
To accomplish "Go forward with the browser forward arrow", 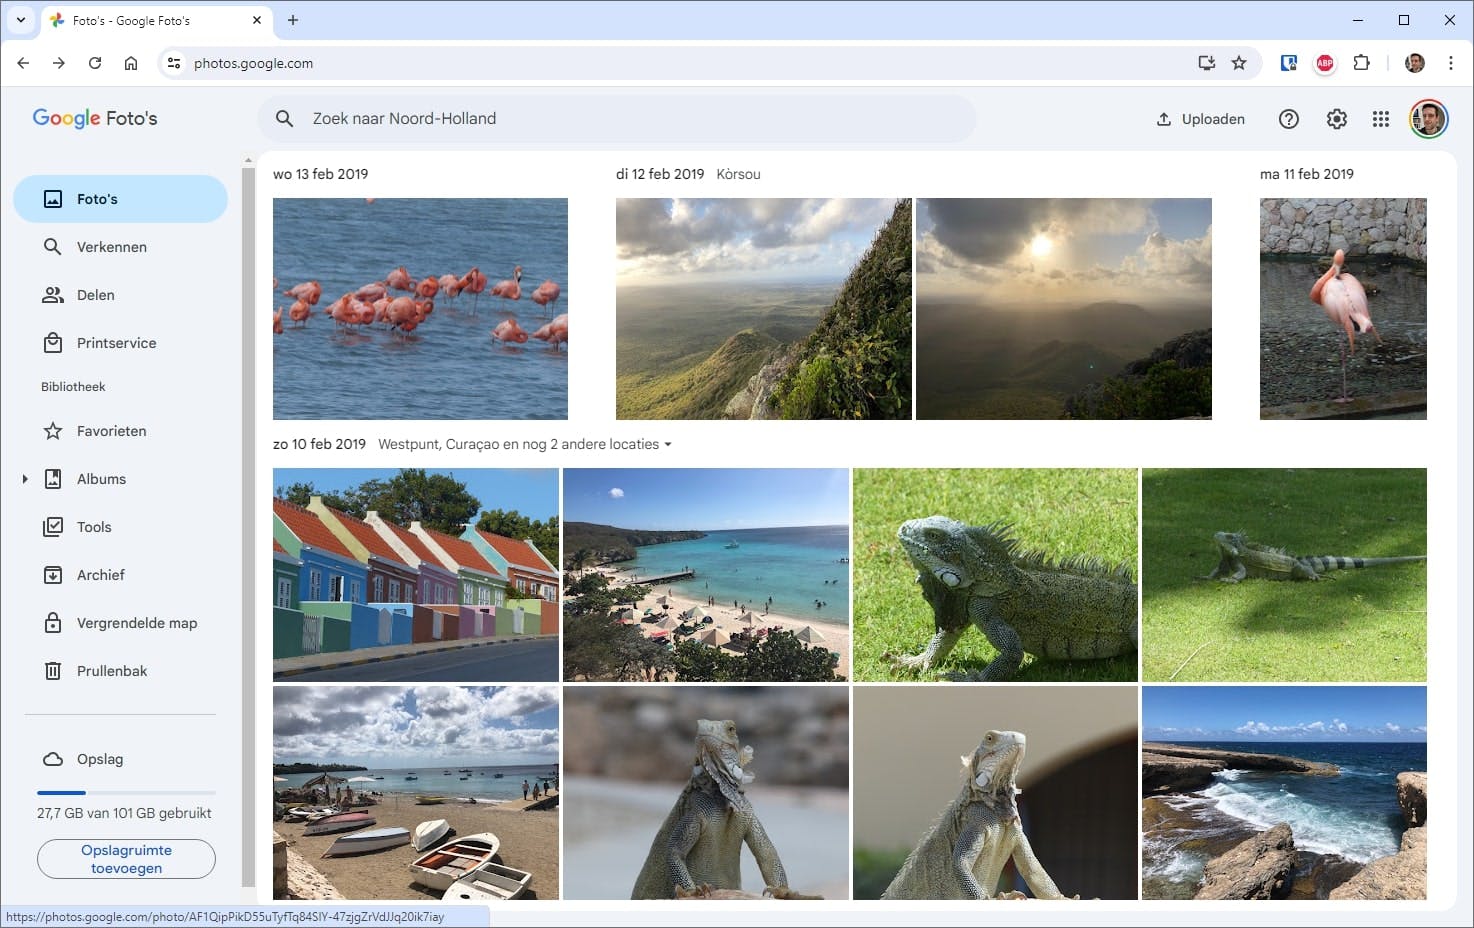I will (x=59, y=63).
